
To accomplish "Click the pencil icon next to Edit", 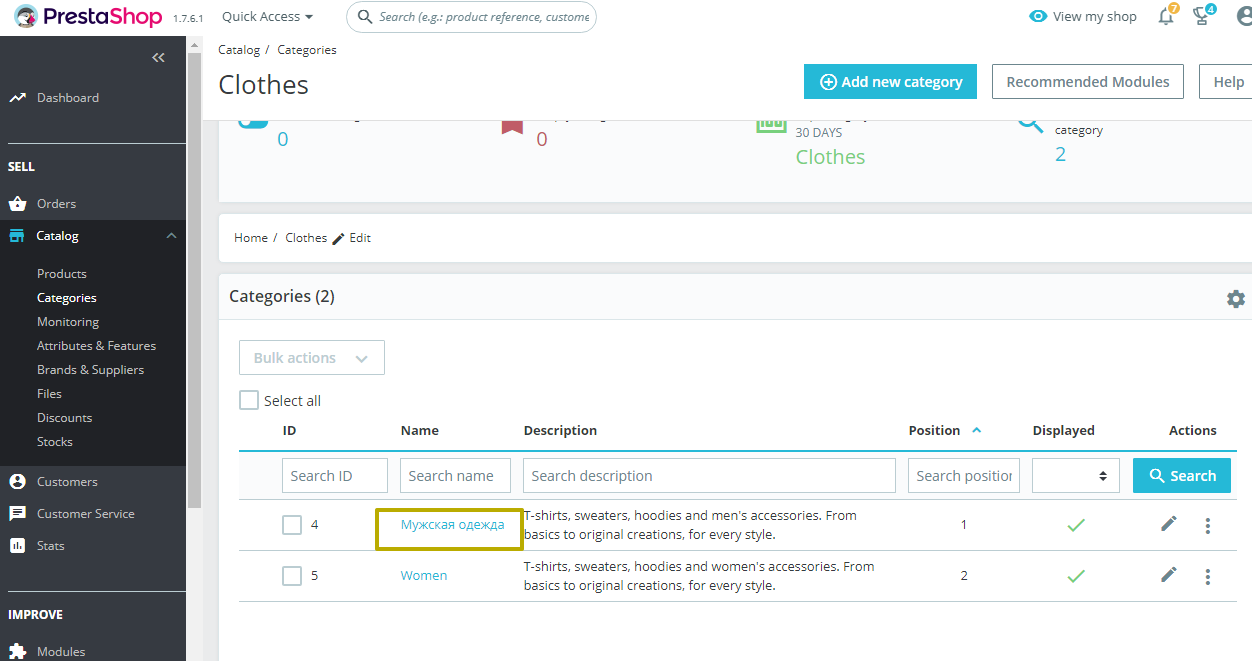I will [x=338, y=238].
